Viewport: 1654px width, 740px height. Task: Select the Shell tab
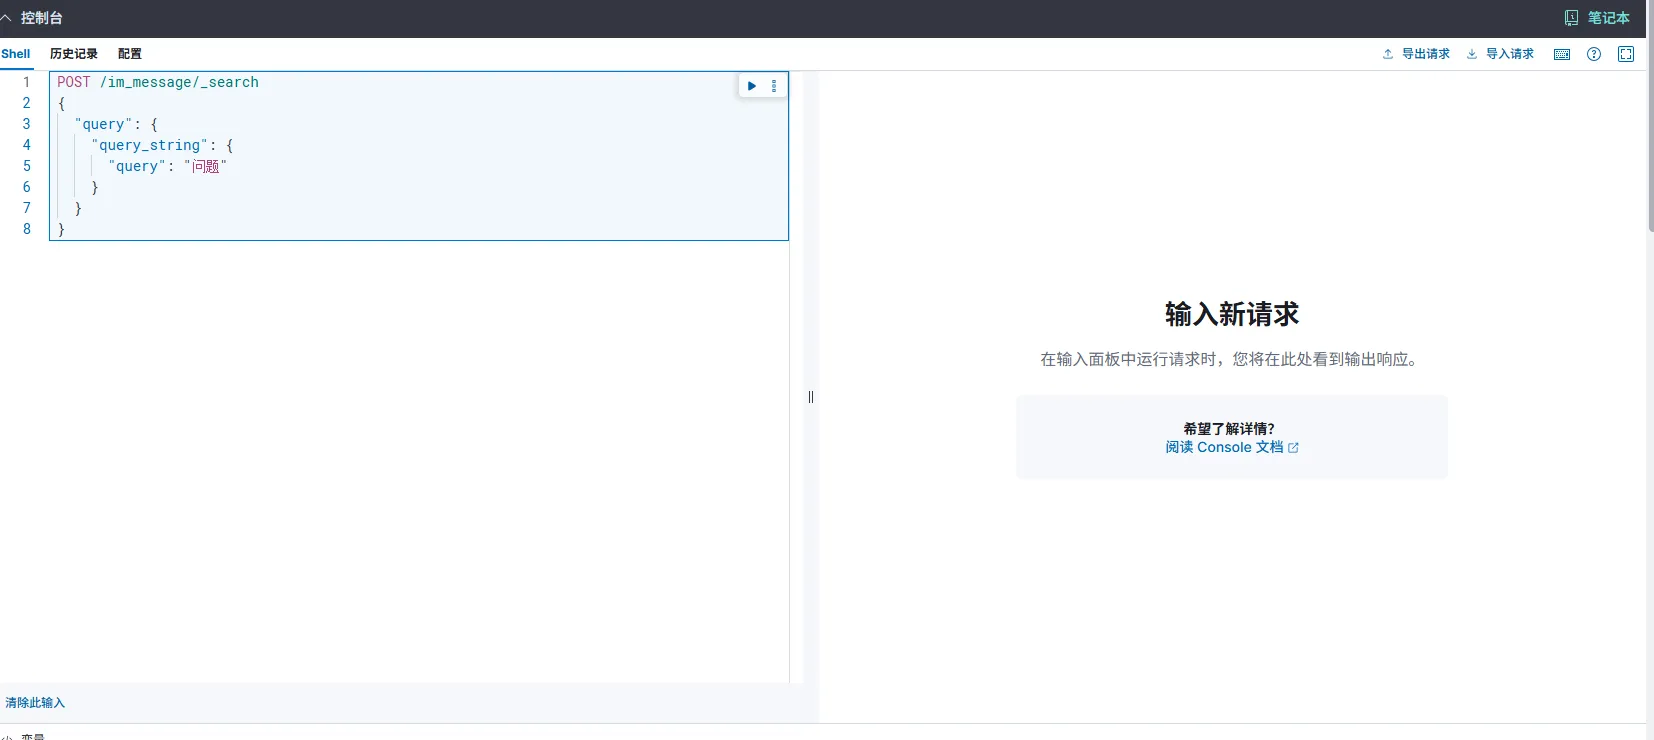(16, 54)
